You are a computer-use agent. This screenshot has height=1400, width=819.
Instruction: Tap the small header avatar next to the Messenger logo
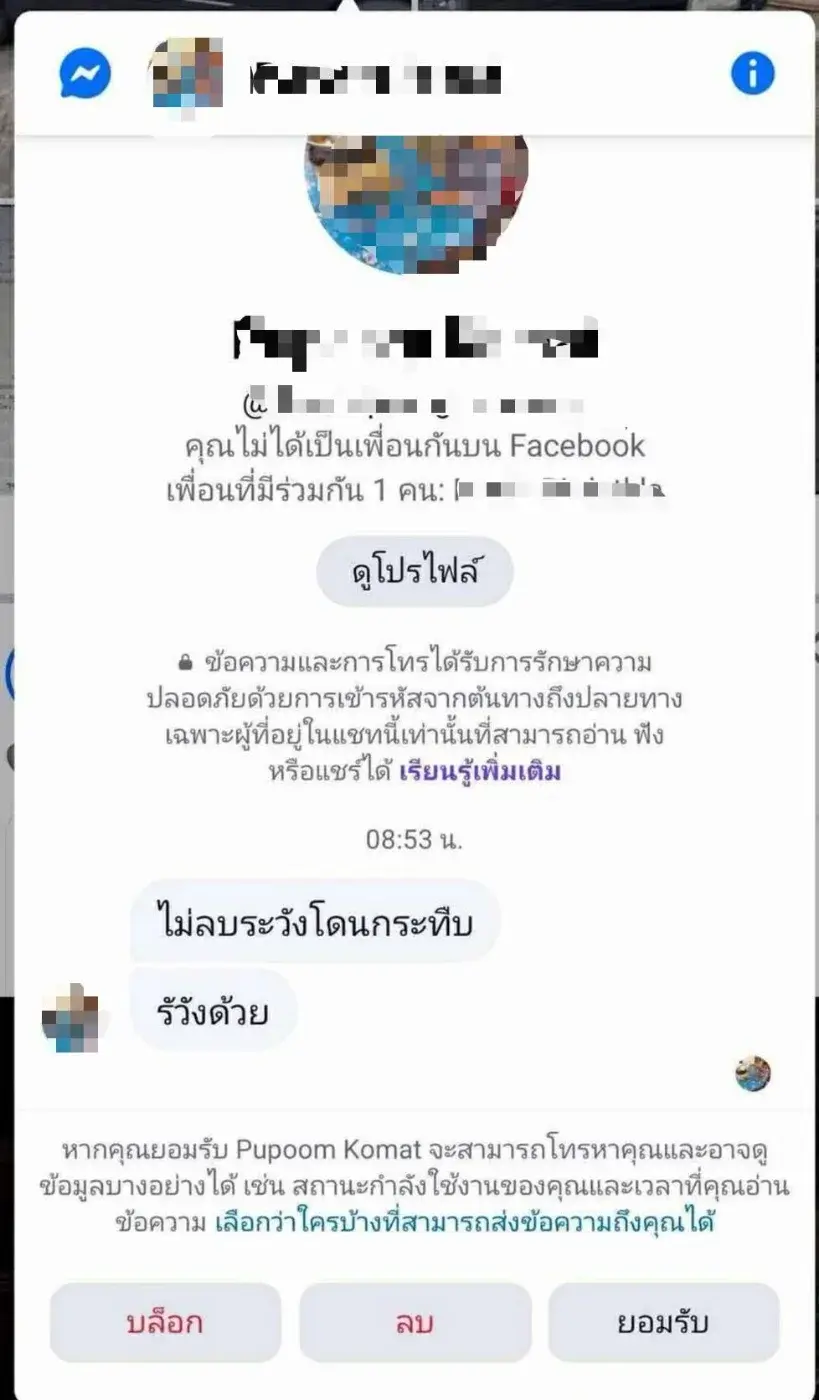[186, 74]
